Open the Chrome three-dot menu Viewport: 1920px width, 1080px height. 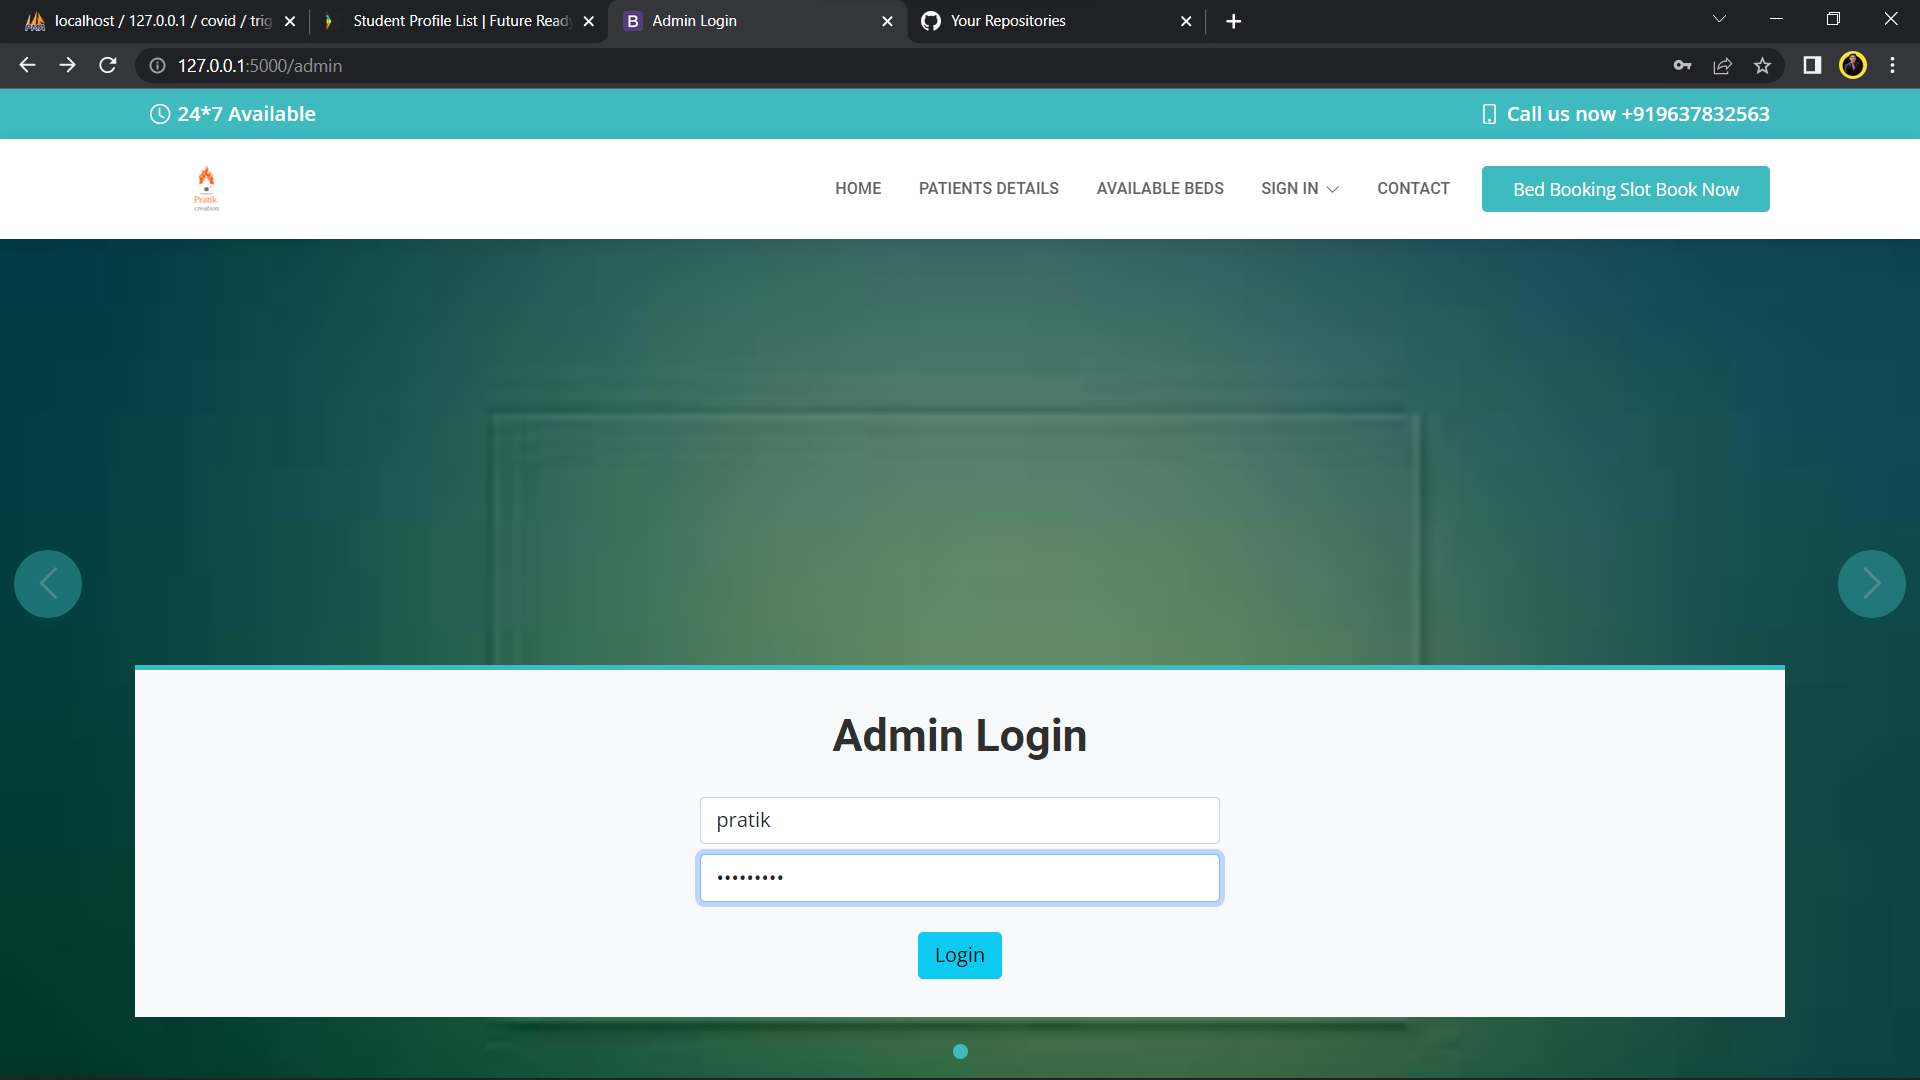pos(1892,65)
